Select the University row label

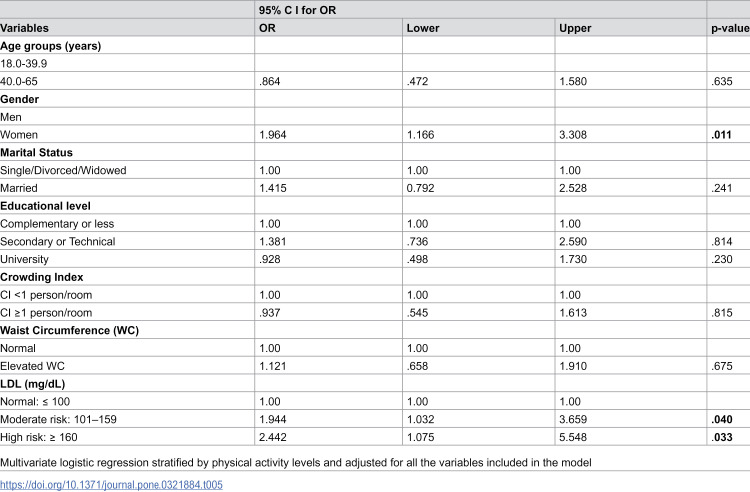(x=24, y=259)
